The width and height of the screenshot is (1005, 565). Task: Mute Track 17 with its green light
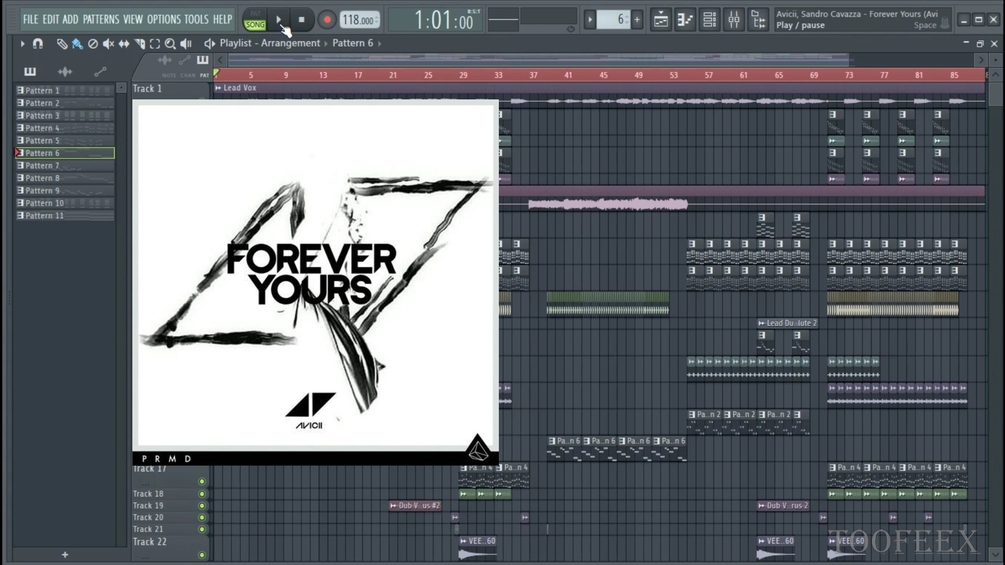(202, 481)
